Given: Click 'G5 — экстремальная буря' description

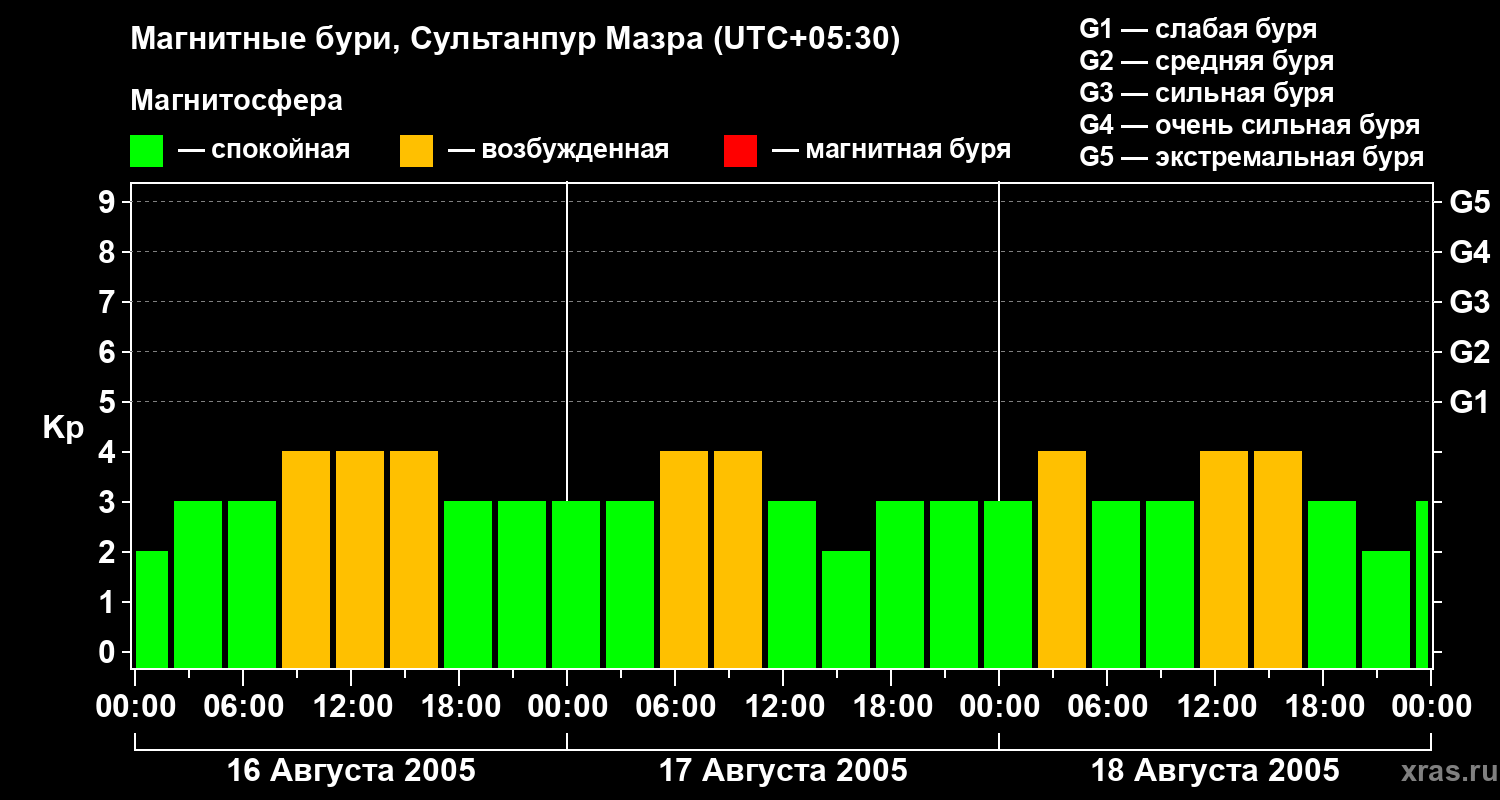Looking at the screenshot, I should [1251, 157].
